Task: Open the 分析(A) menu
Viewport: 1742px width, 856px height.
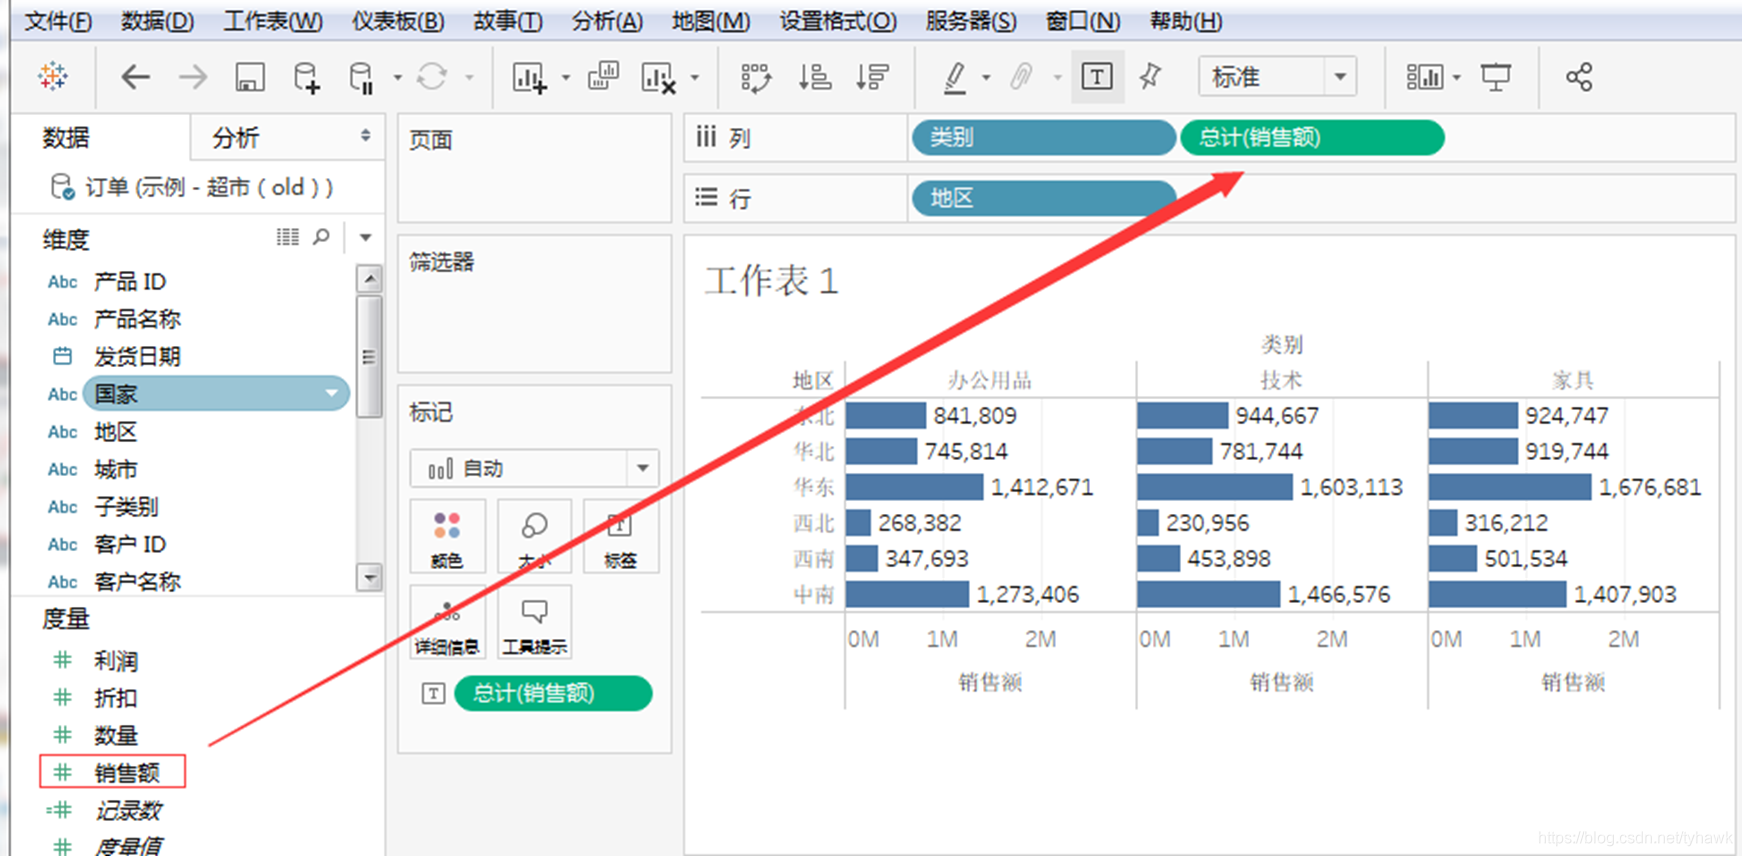Action: 607,21
